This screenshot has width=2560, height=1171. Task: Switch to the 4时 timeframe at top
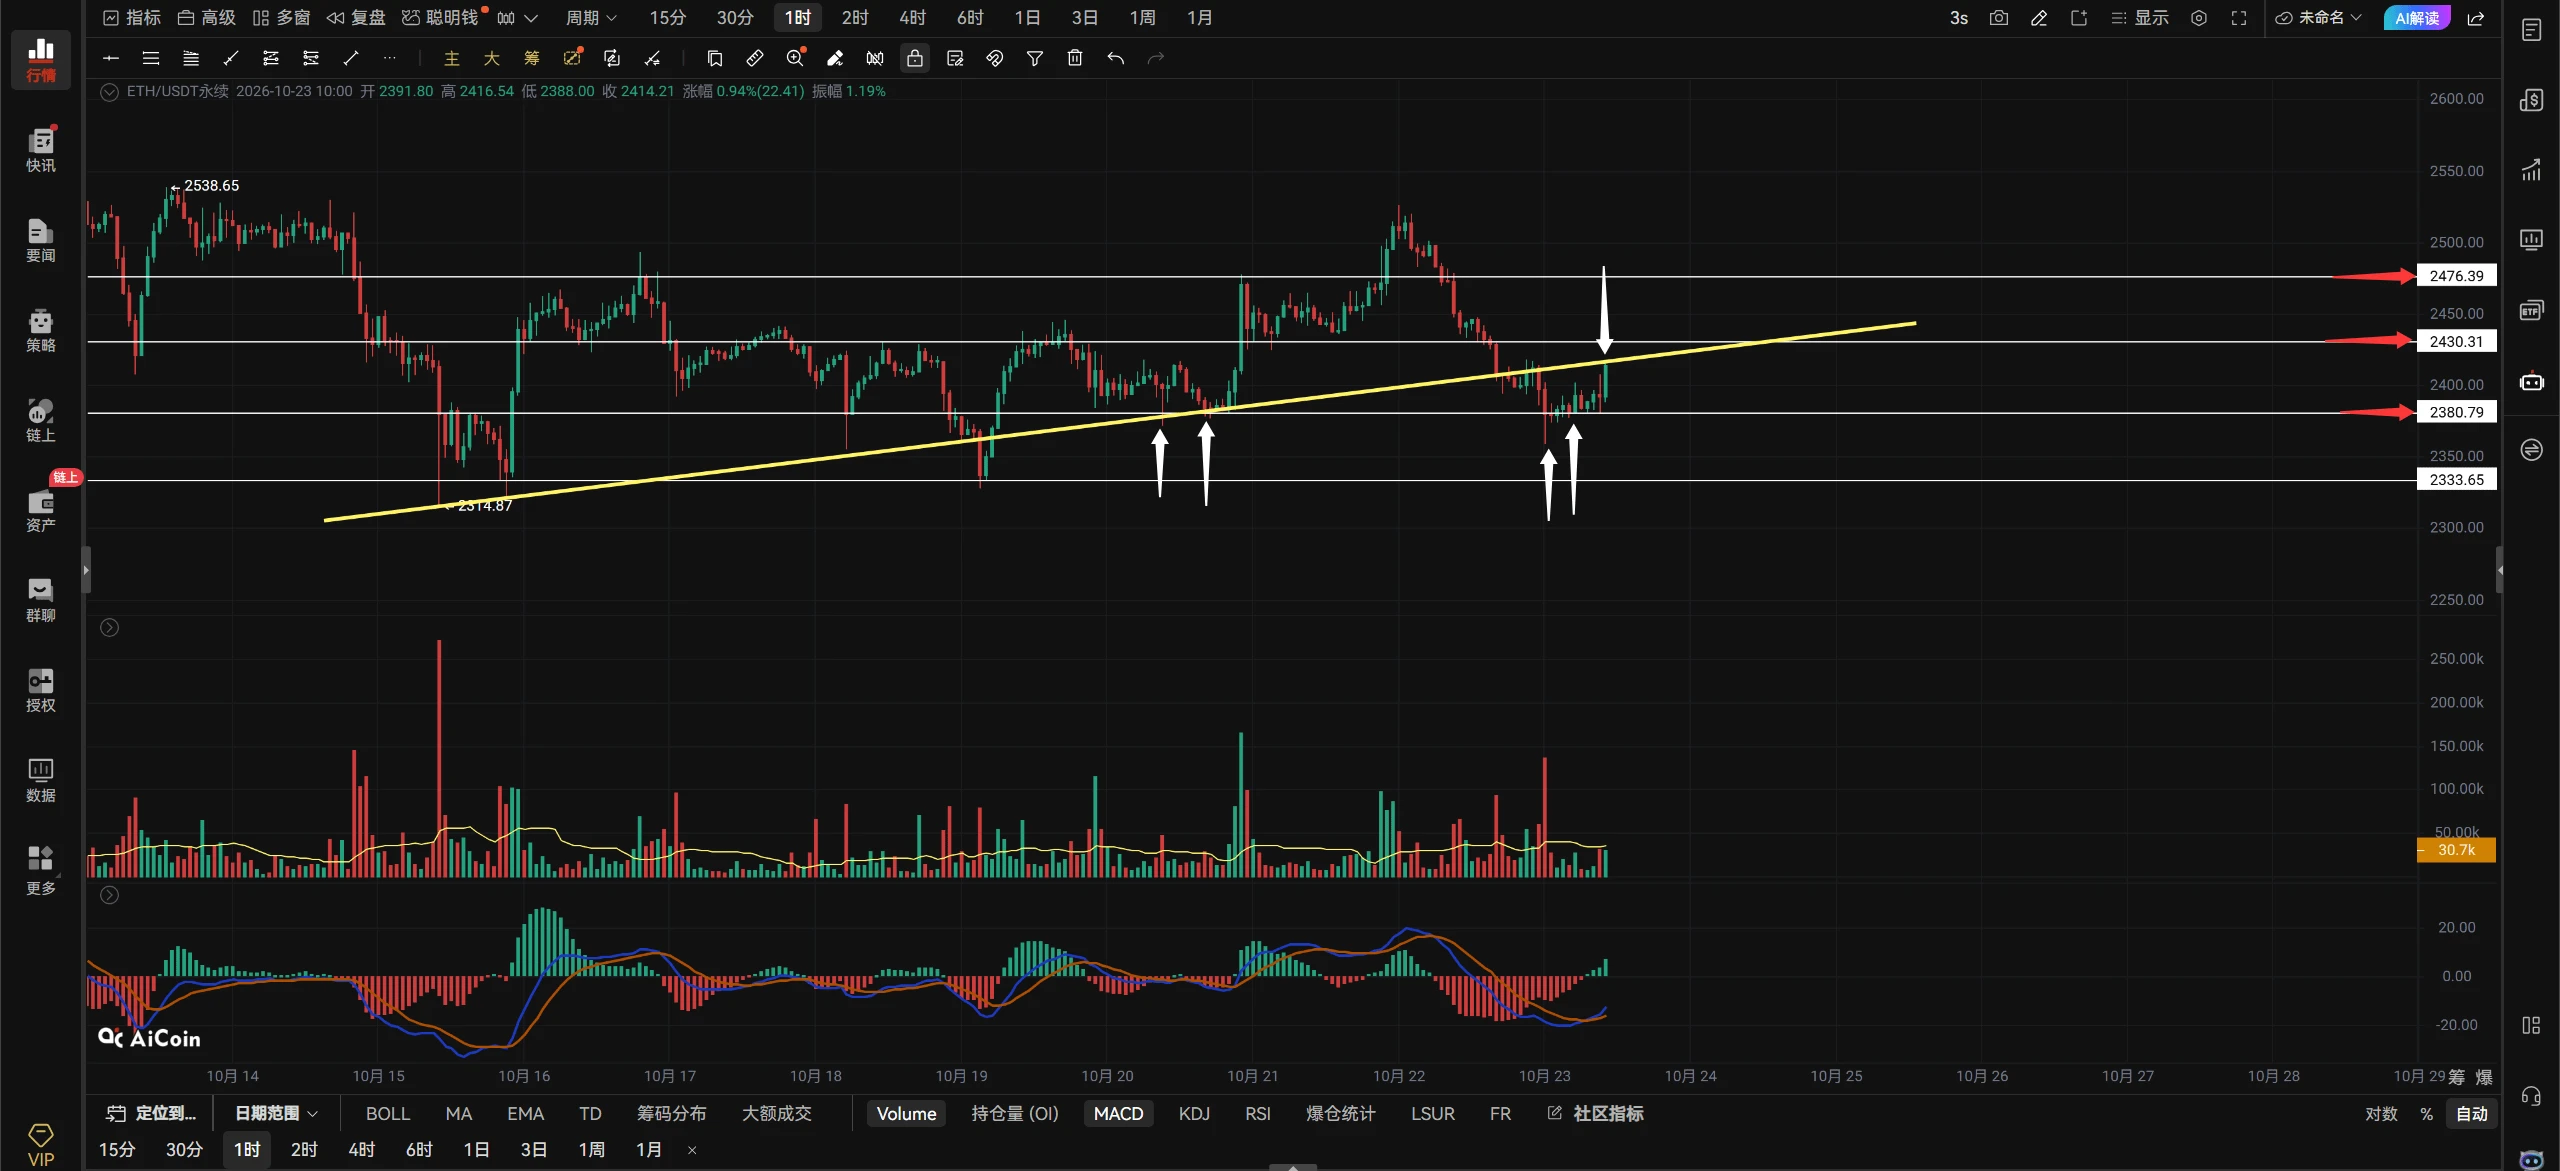coord(912,18)
